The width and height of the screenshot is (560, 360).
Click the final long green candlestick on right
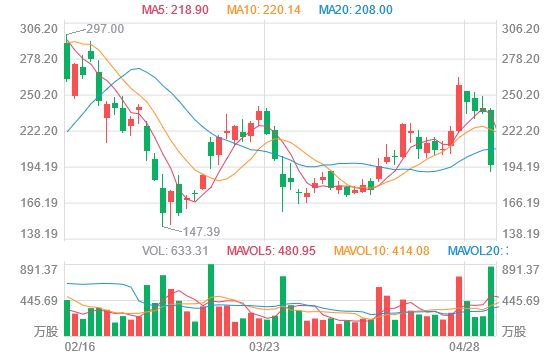(x=491, y=138)
